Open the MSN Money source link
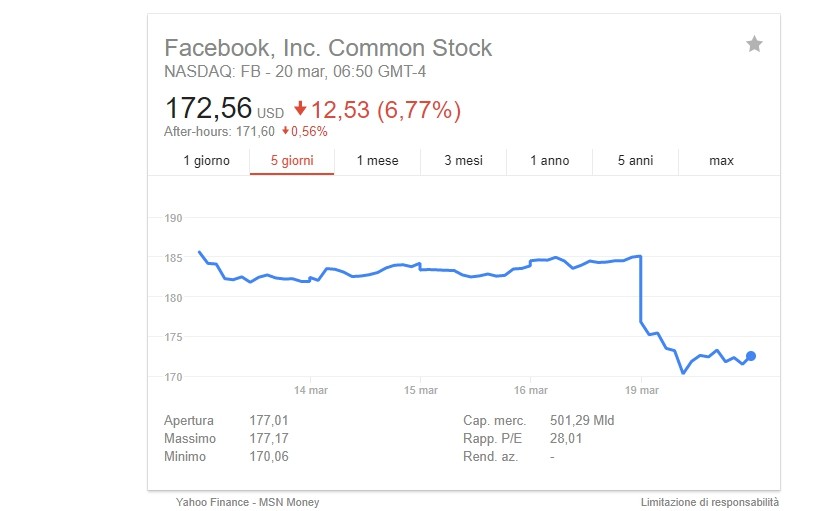Screen dimensions: 818x511 (288, 502)
